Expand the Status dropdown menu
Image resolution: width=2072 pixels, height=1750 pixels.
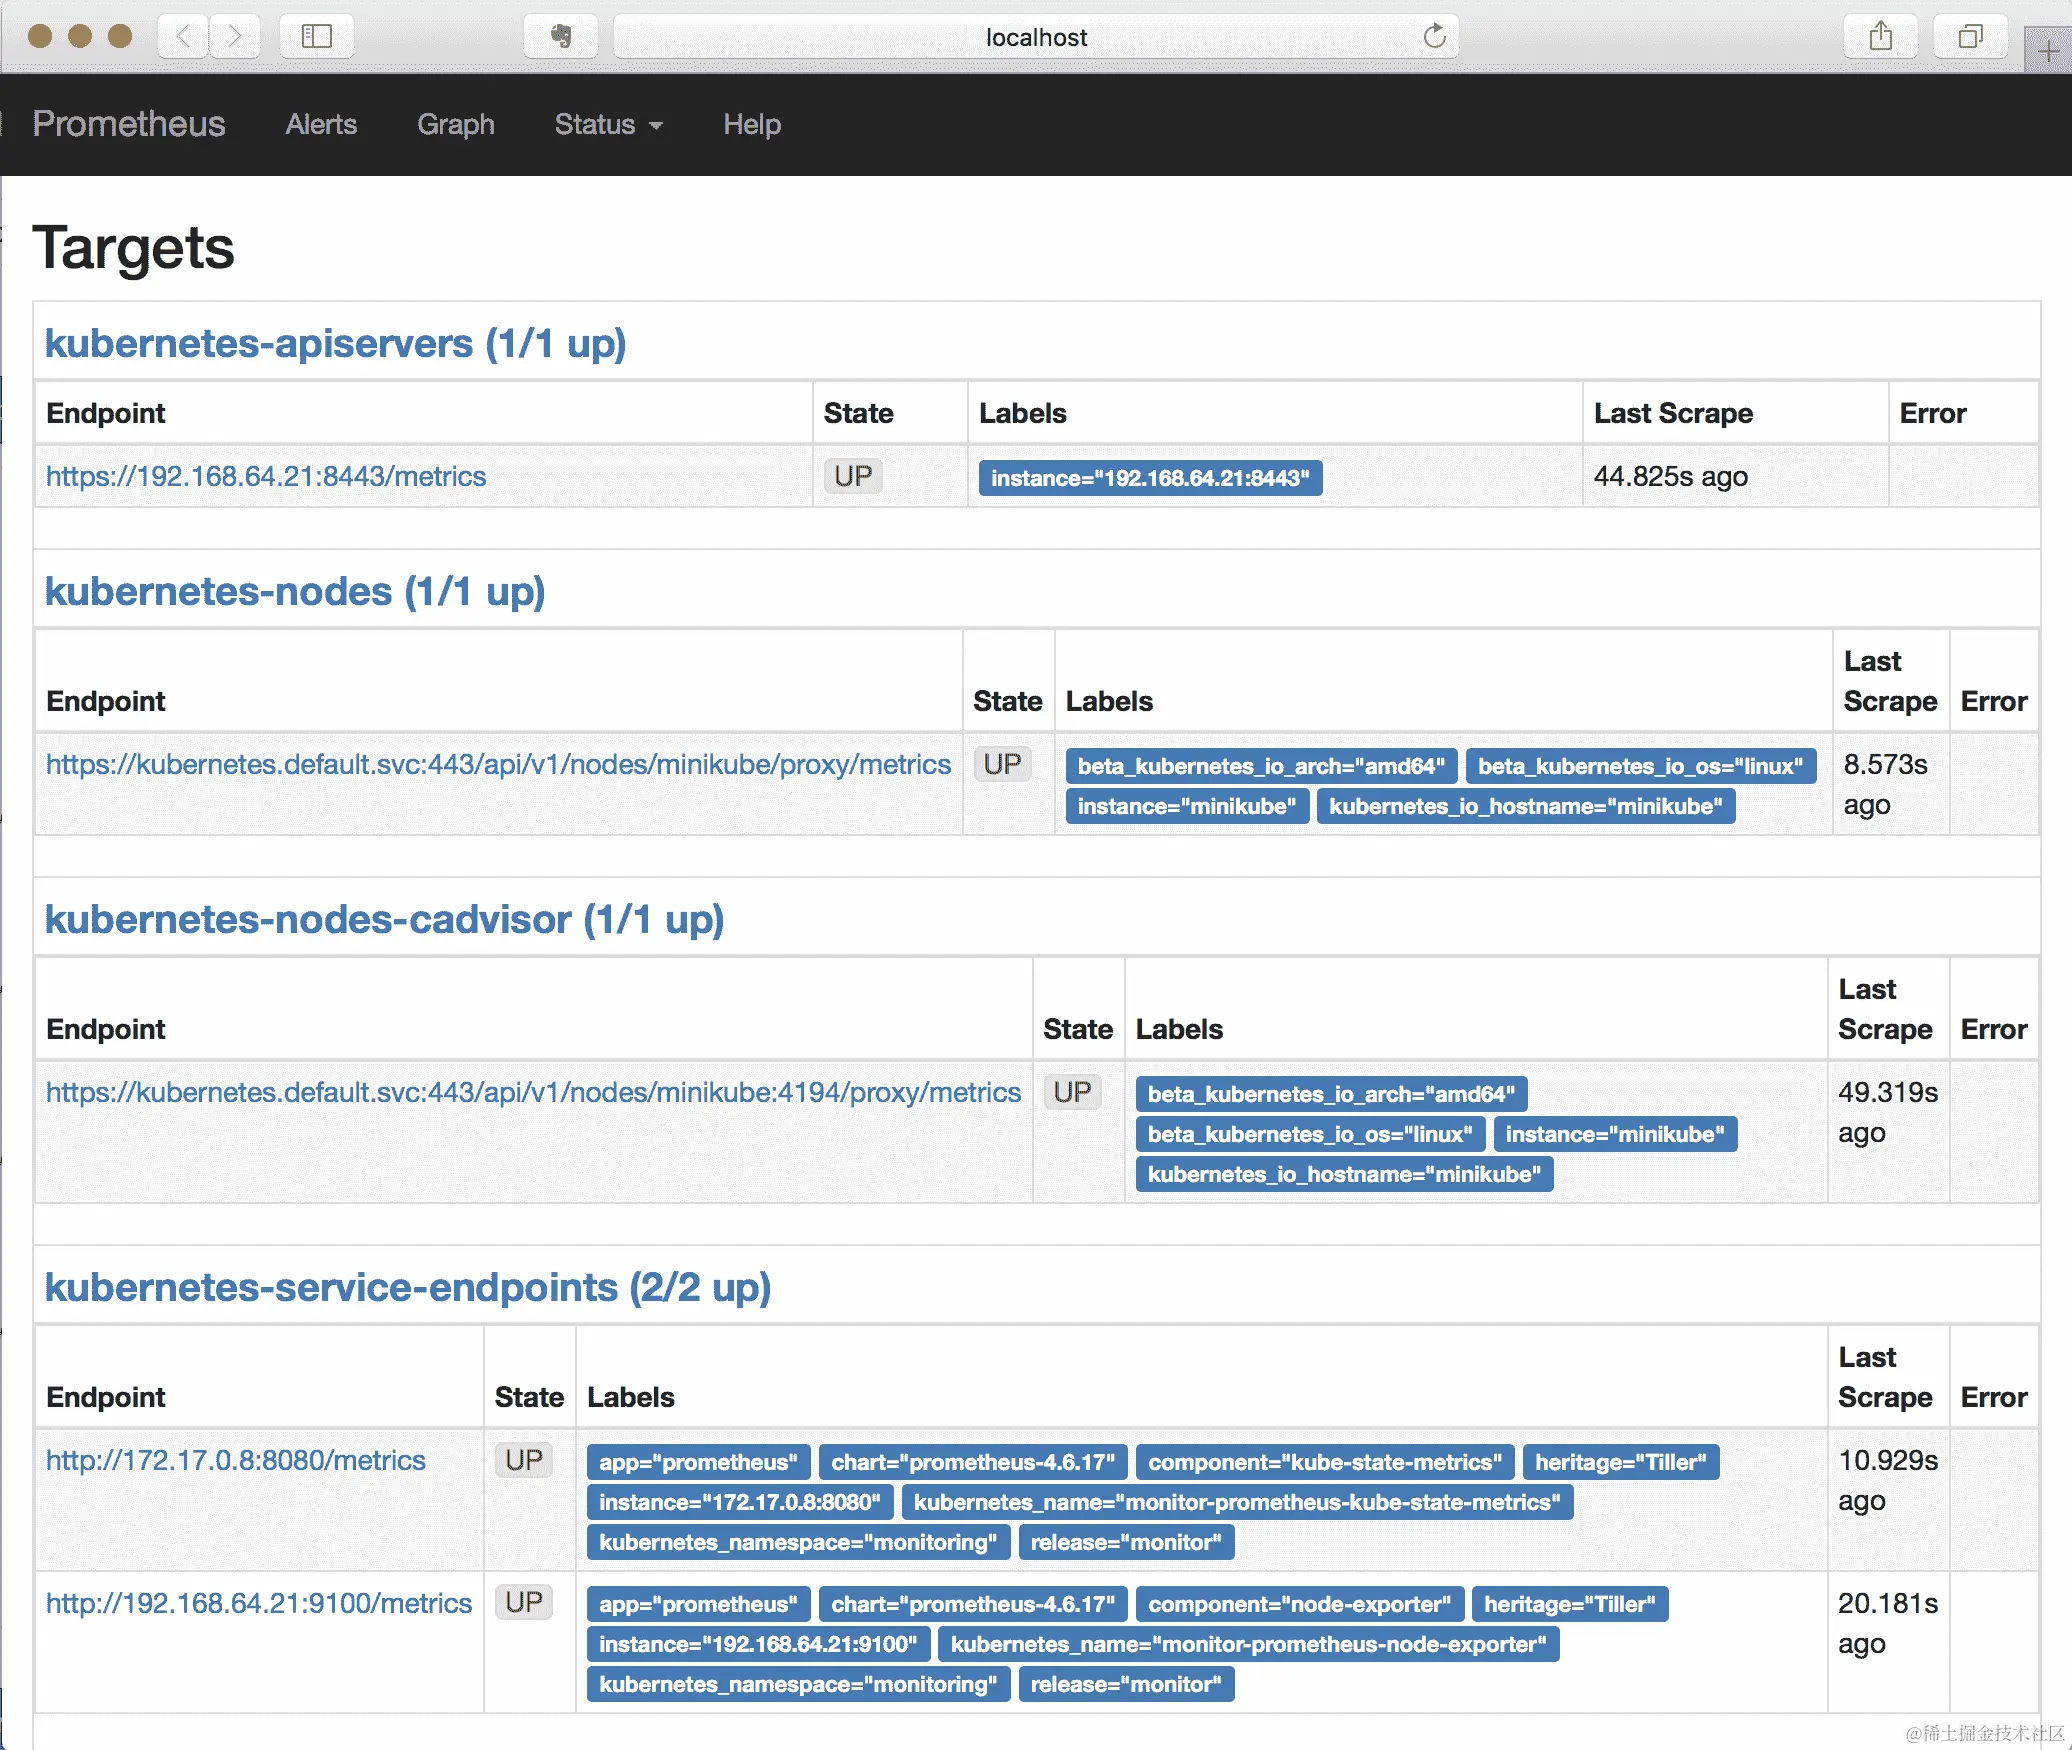[608, 124]
